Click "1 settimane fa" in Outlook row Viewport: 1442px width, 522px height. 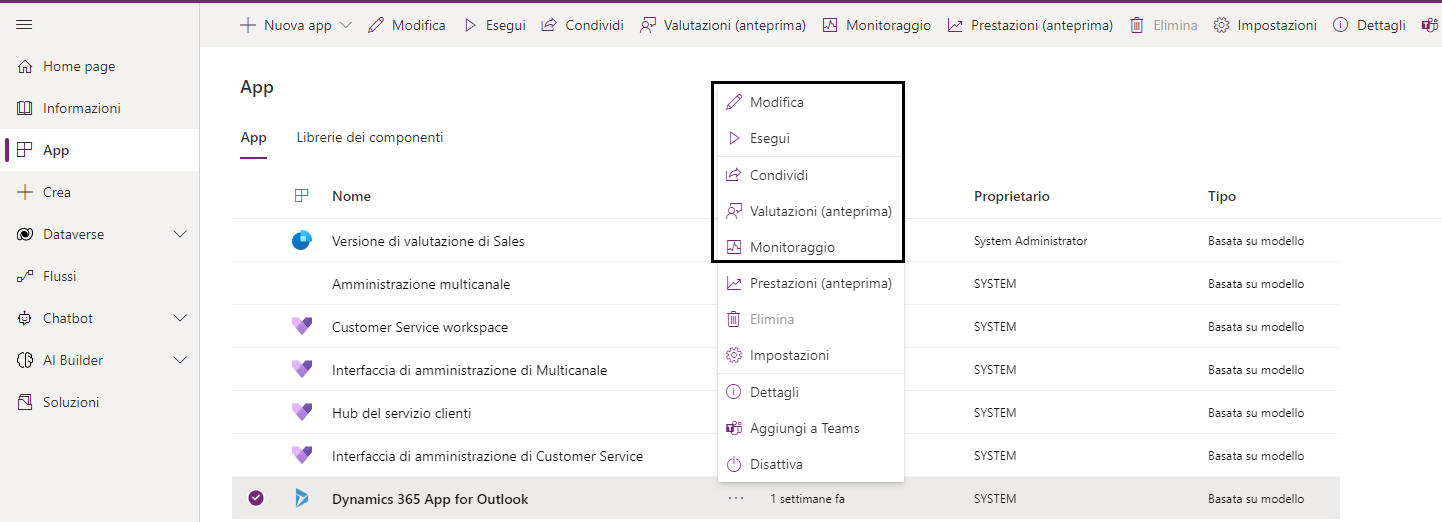pos(807,499)
